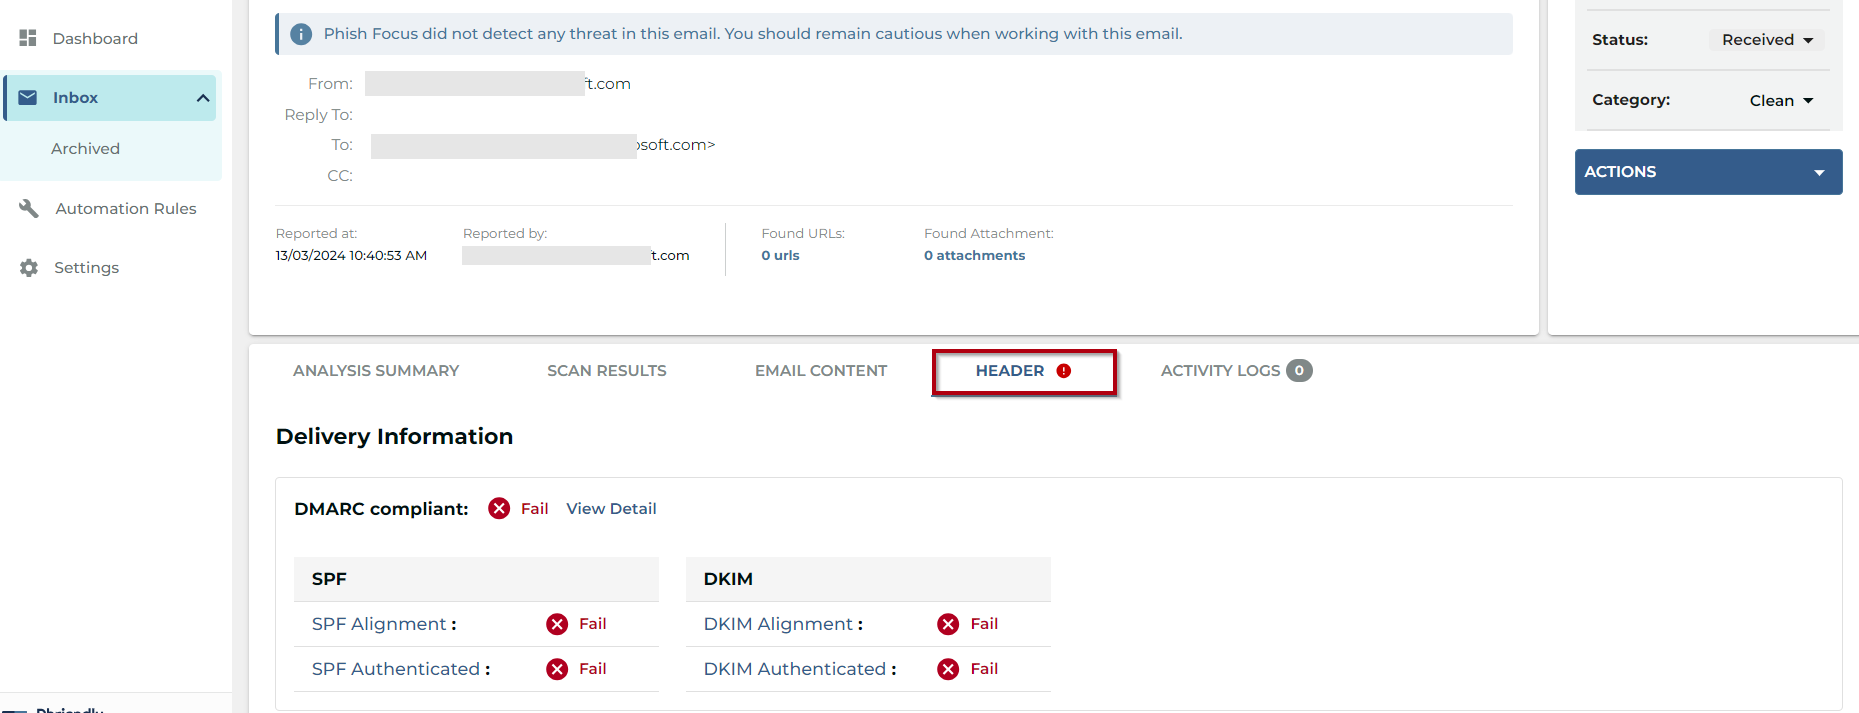Click the DKIM Authenticated fail icon
The image size is (1859, 713).
coord(948,669)
